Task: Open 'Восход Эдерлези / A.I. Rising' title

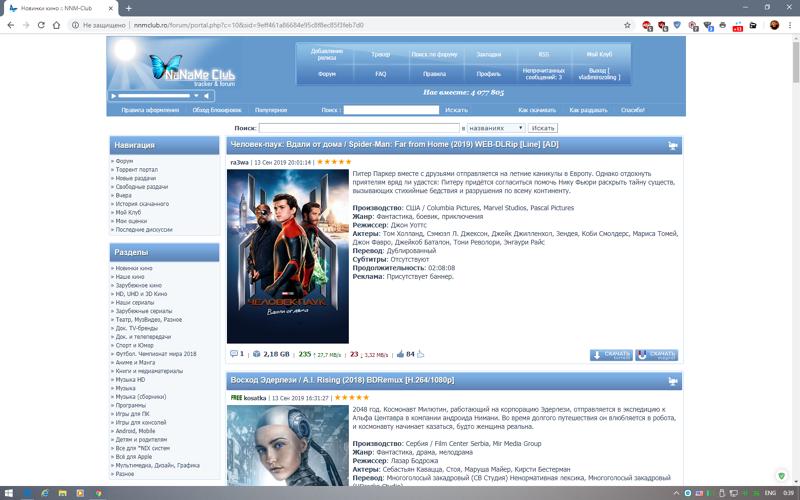Action: [342, 381]
